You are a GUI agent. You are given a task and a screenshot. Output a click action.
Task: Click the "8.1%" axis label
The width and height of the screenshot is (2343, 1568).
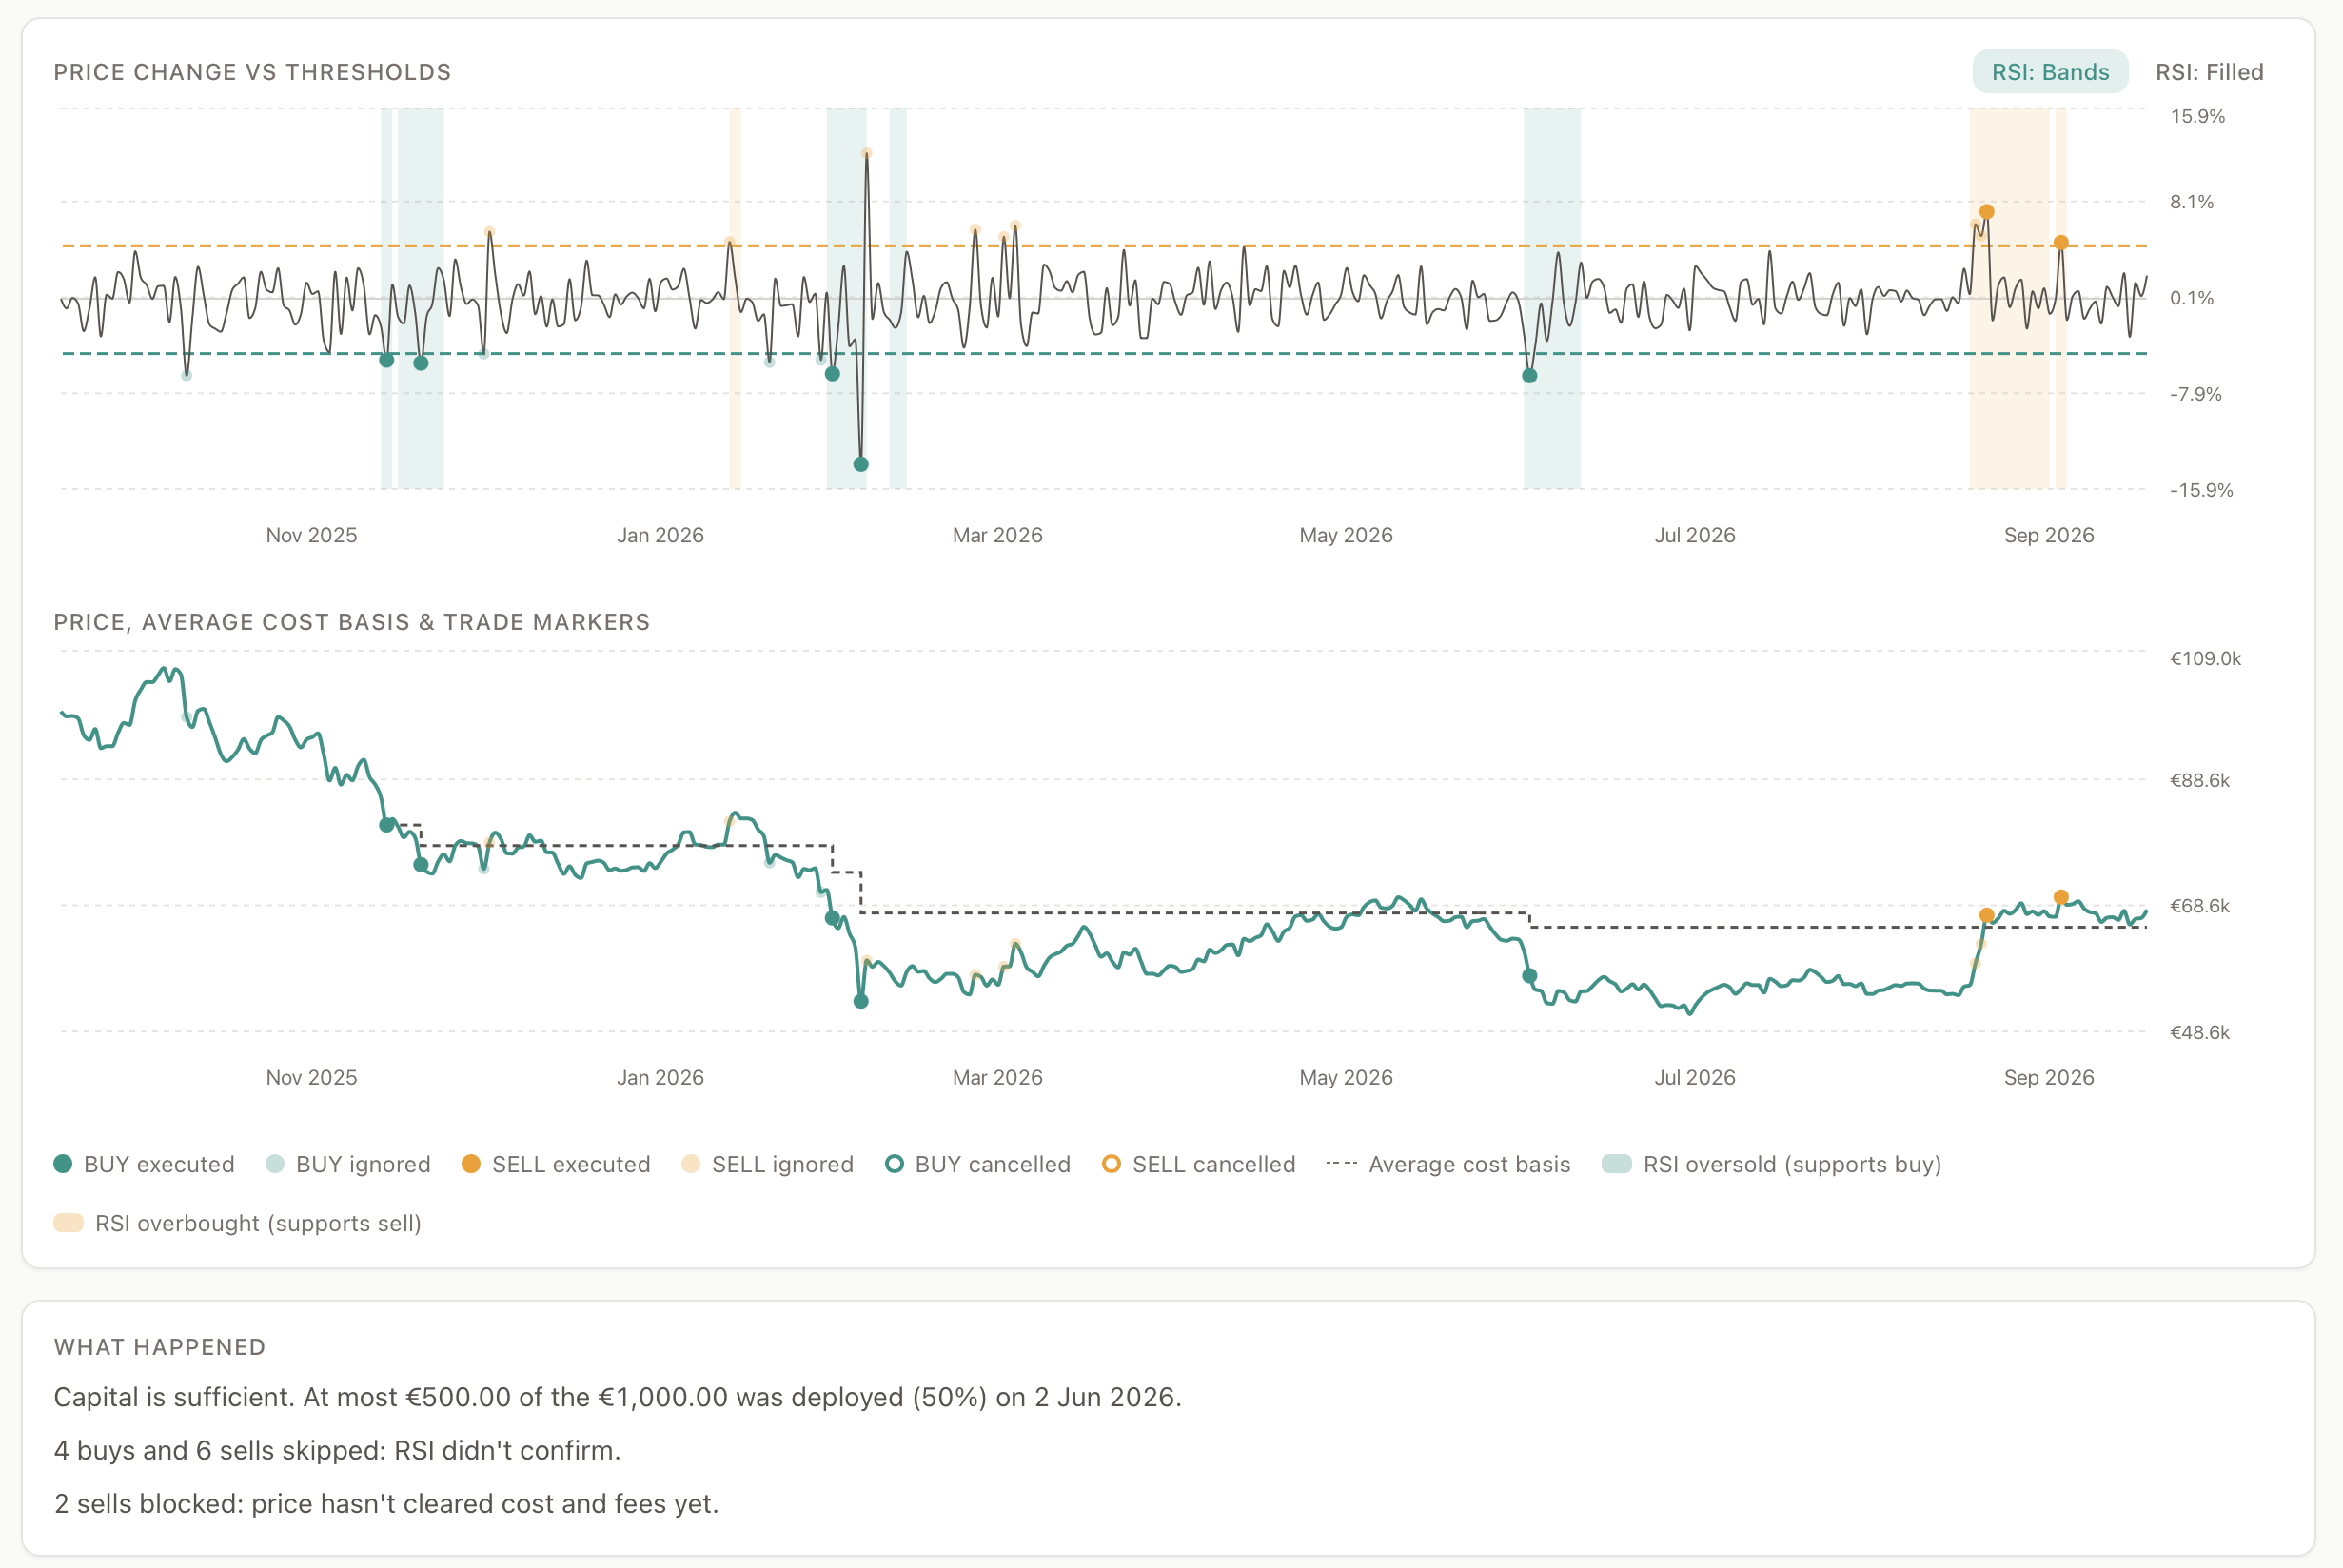2191,202
